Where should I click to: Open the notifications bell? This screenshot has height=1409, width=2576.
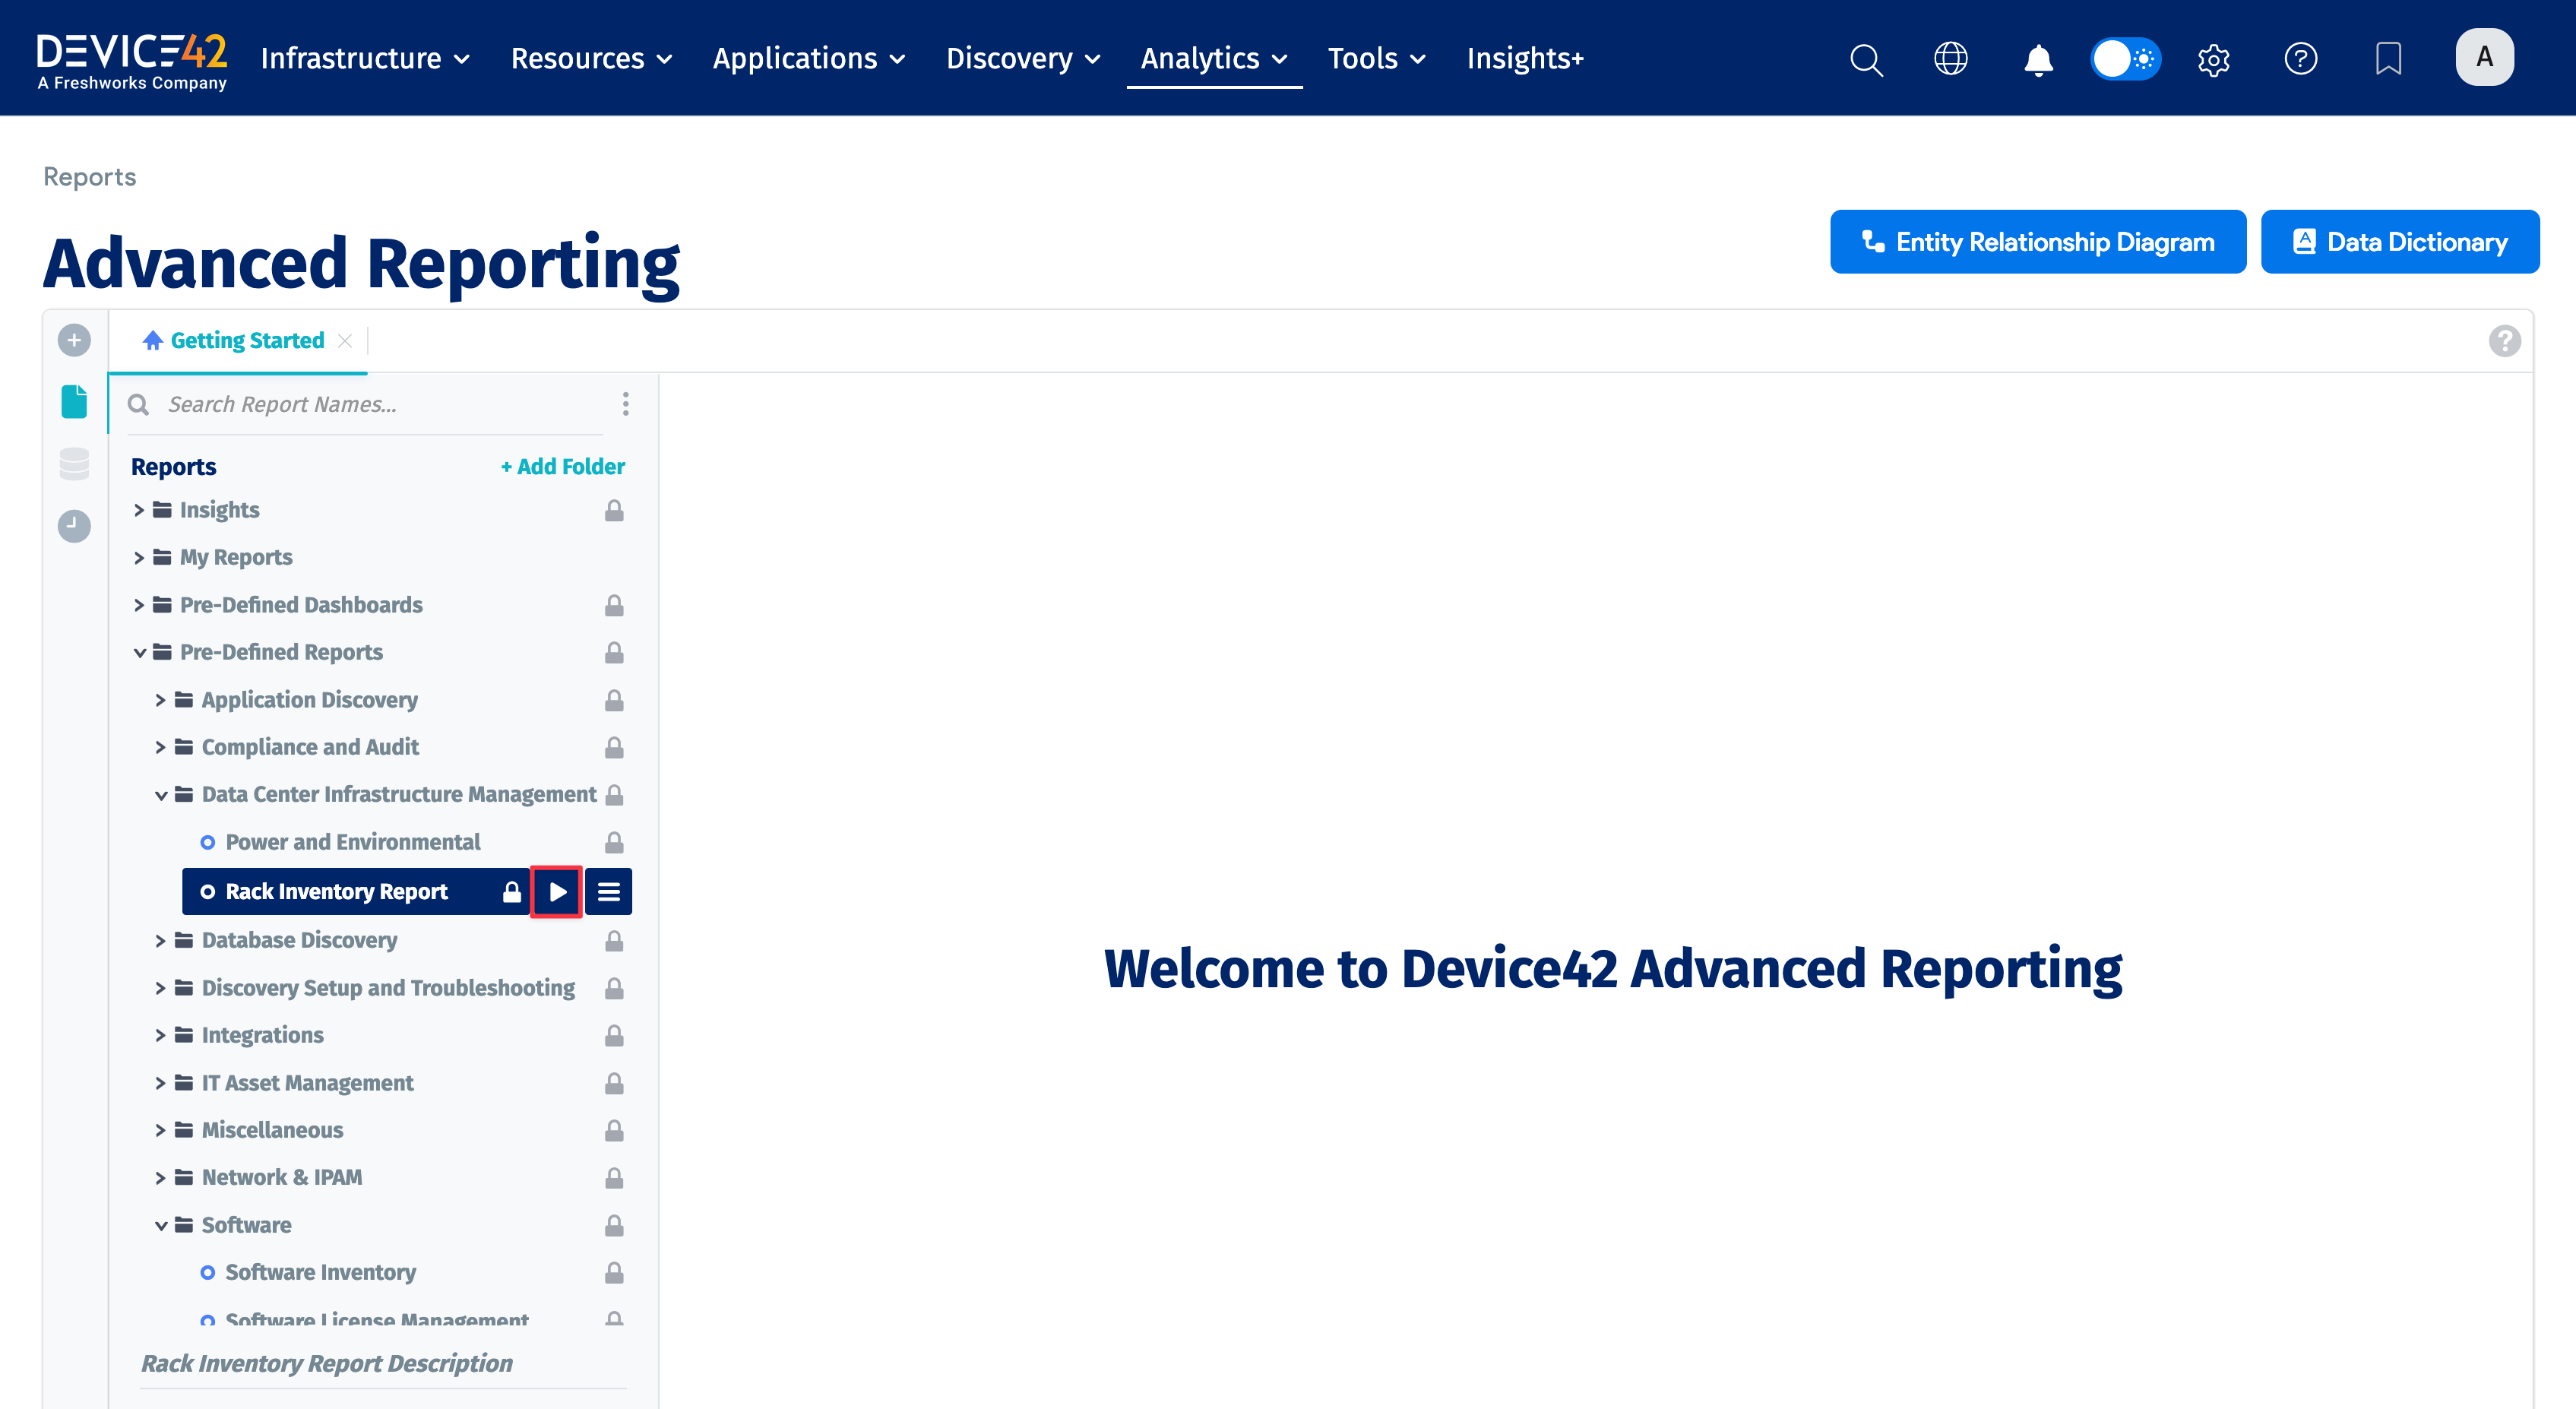point(2038,59)
